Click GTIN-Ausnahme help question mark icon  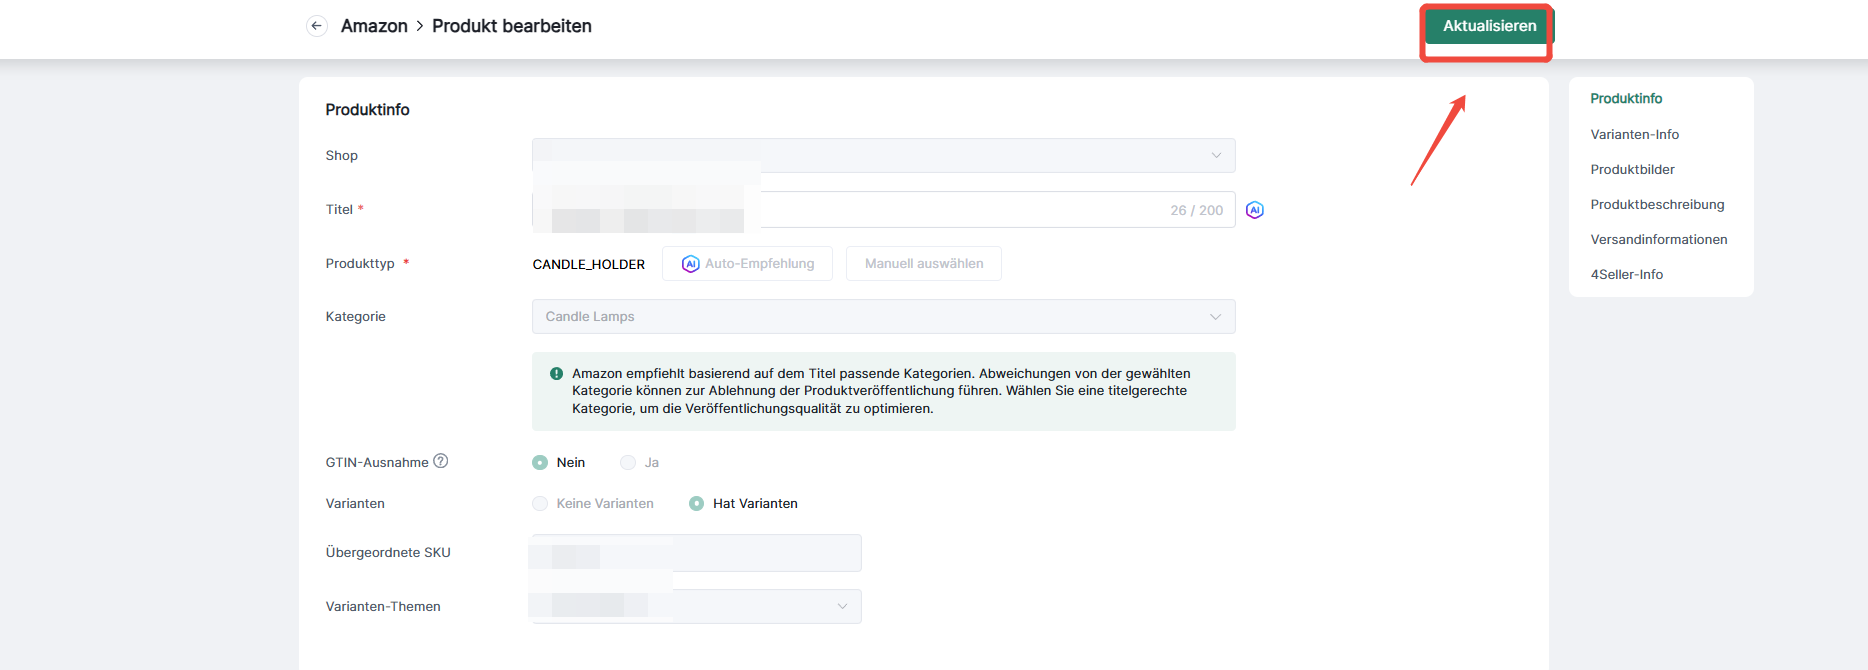pos(441,461)
